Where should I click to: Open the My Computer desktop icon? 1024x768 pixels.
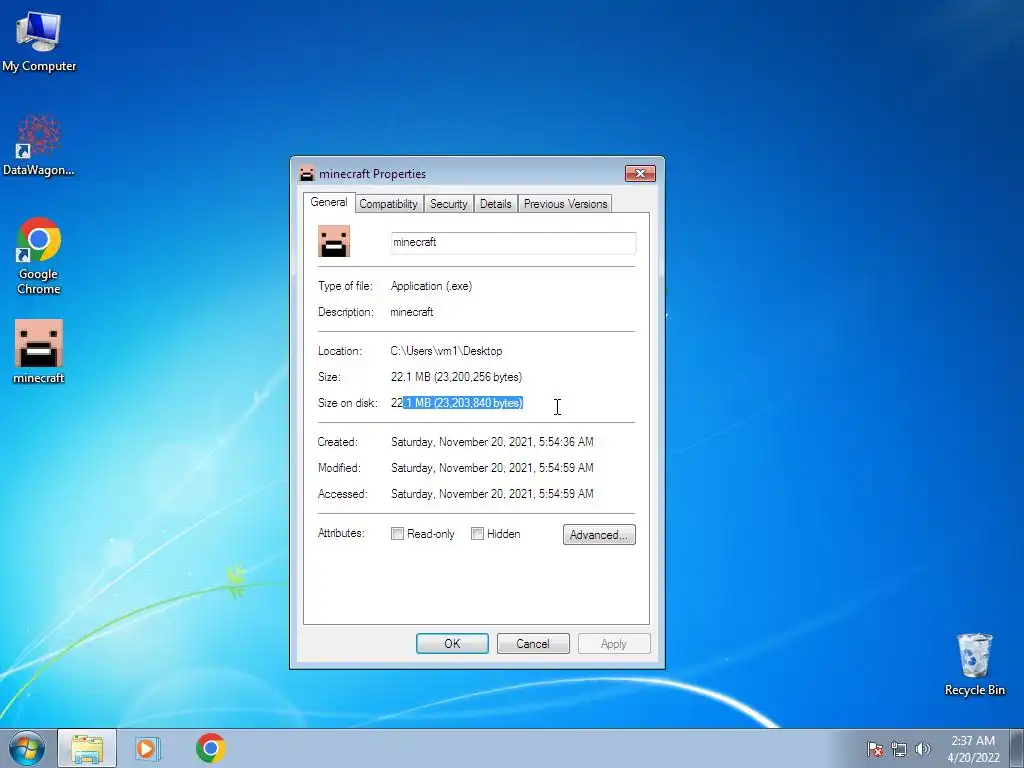[39, 41]
